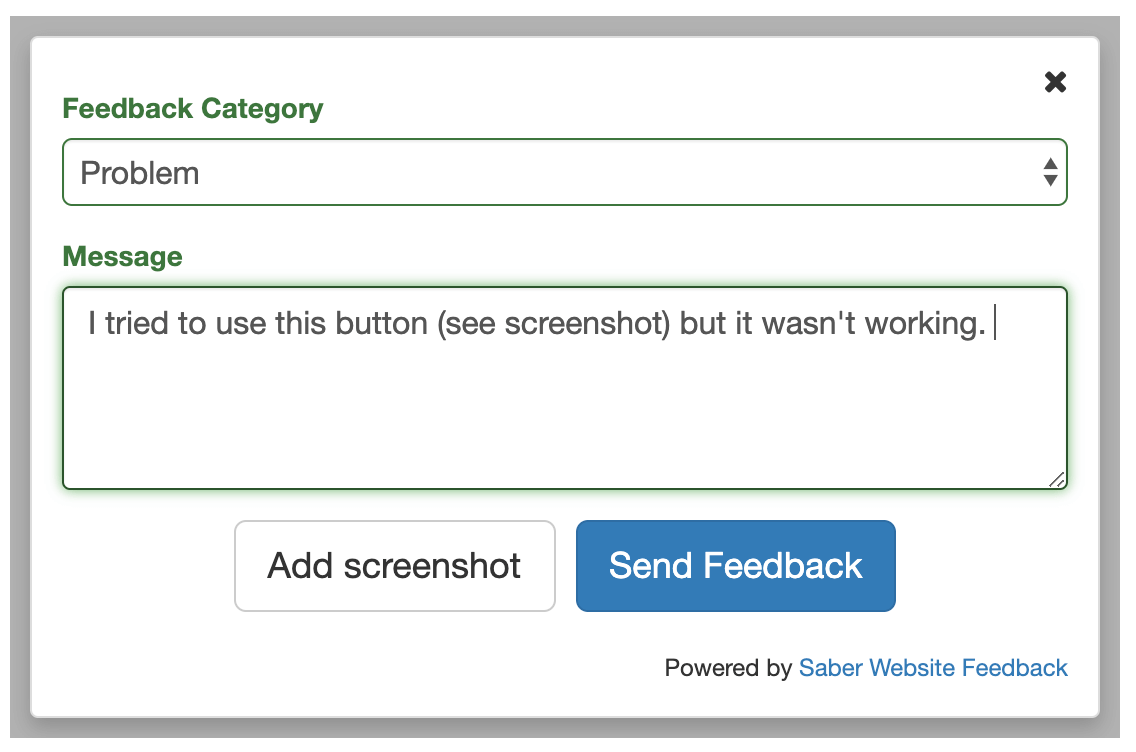Click the "Powered by" footer text

728,668
